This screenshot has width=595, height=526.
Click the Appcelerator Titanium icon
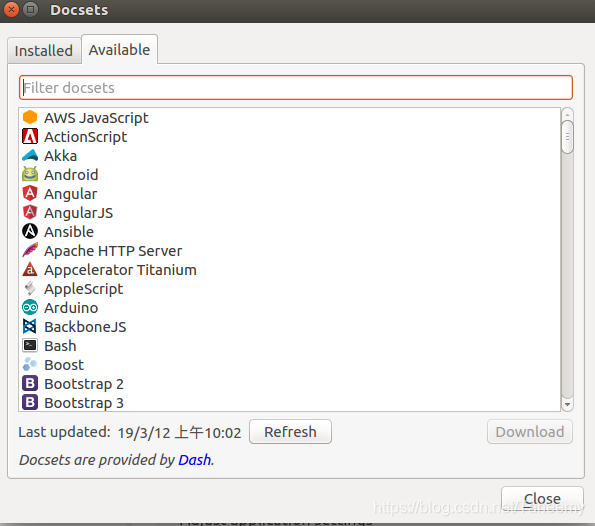(x=30, y=269)
